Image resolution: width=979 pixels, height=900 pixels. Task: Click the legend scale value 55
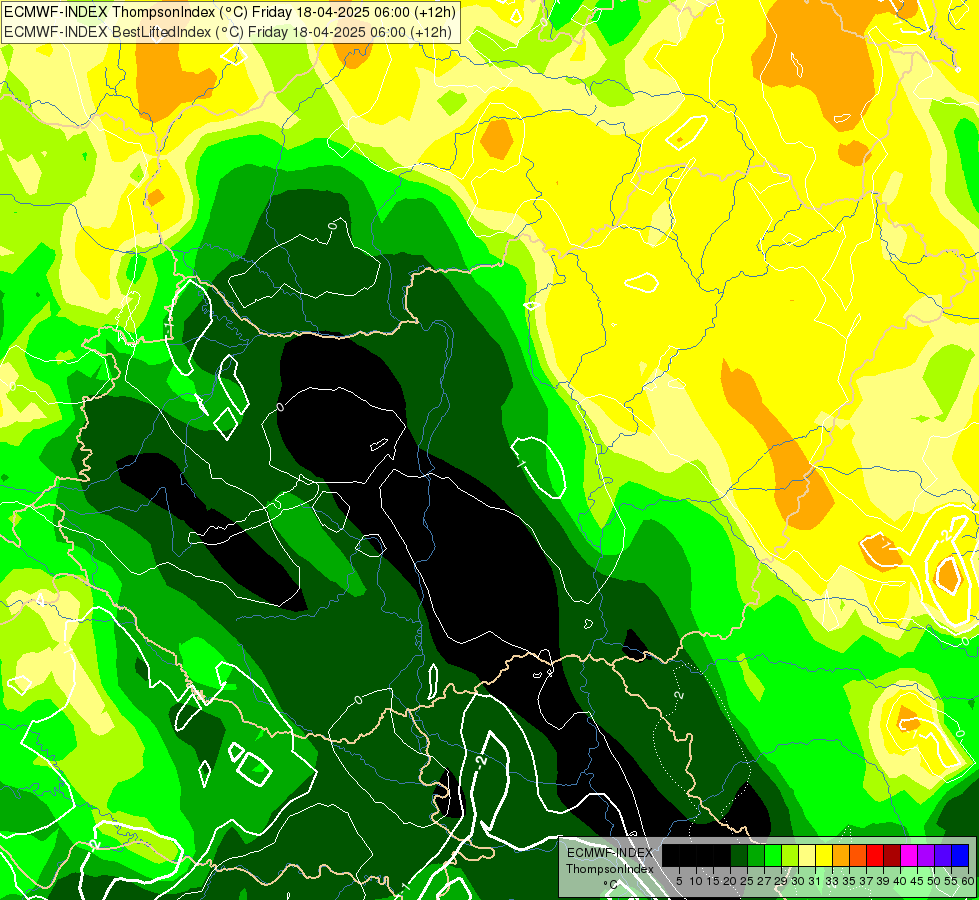pos(951,881)
